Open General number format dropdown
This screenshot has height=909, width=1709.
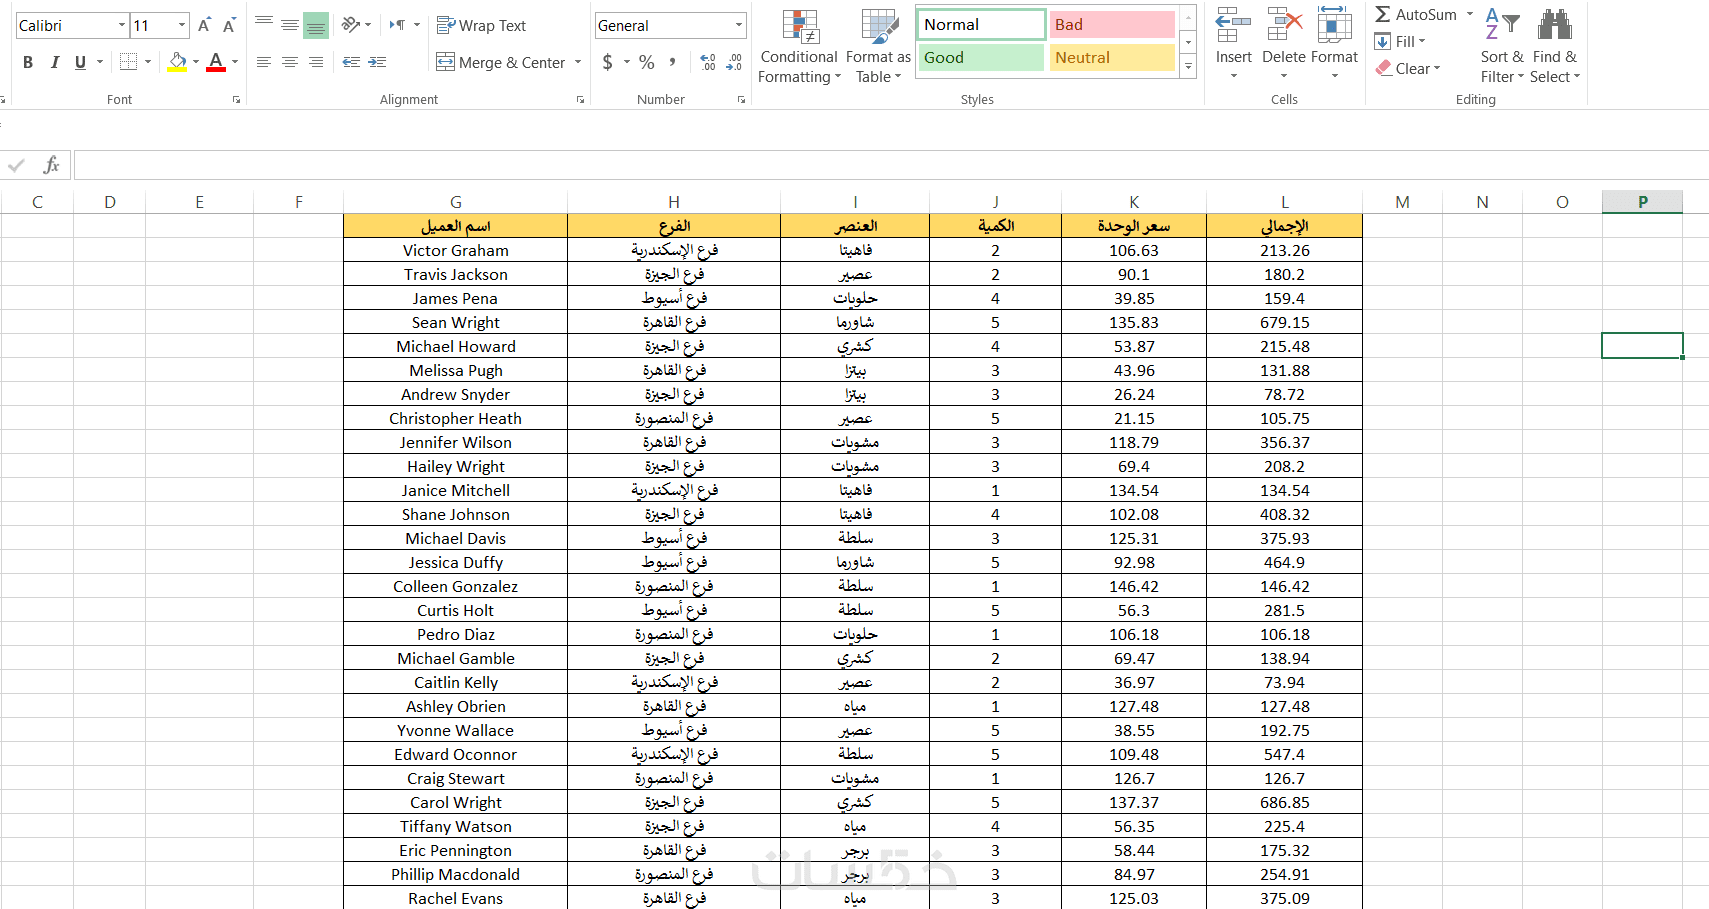coord(739,26)
